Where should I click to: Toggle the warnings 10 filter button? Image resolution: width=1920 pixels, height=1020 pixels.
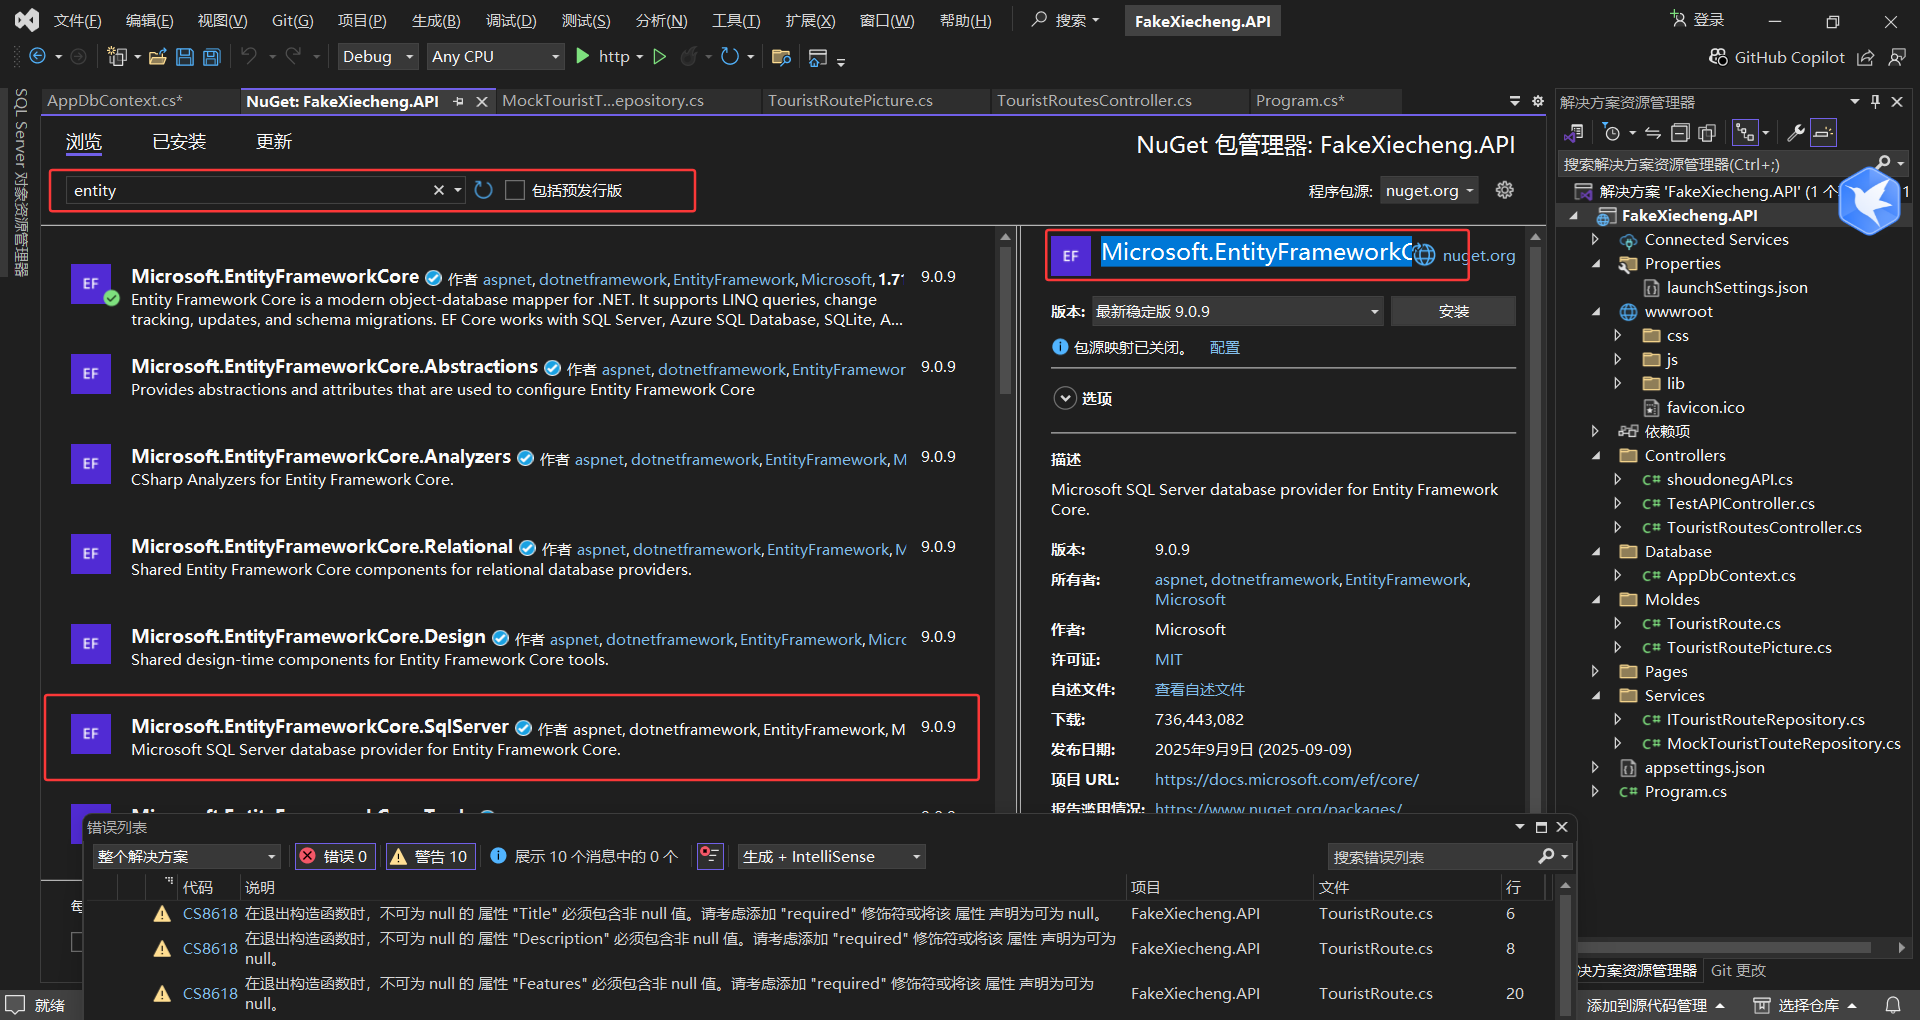tap(429, 856)
